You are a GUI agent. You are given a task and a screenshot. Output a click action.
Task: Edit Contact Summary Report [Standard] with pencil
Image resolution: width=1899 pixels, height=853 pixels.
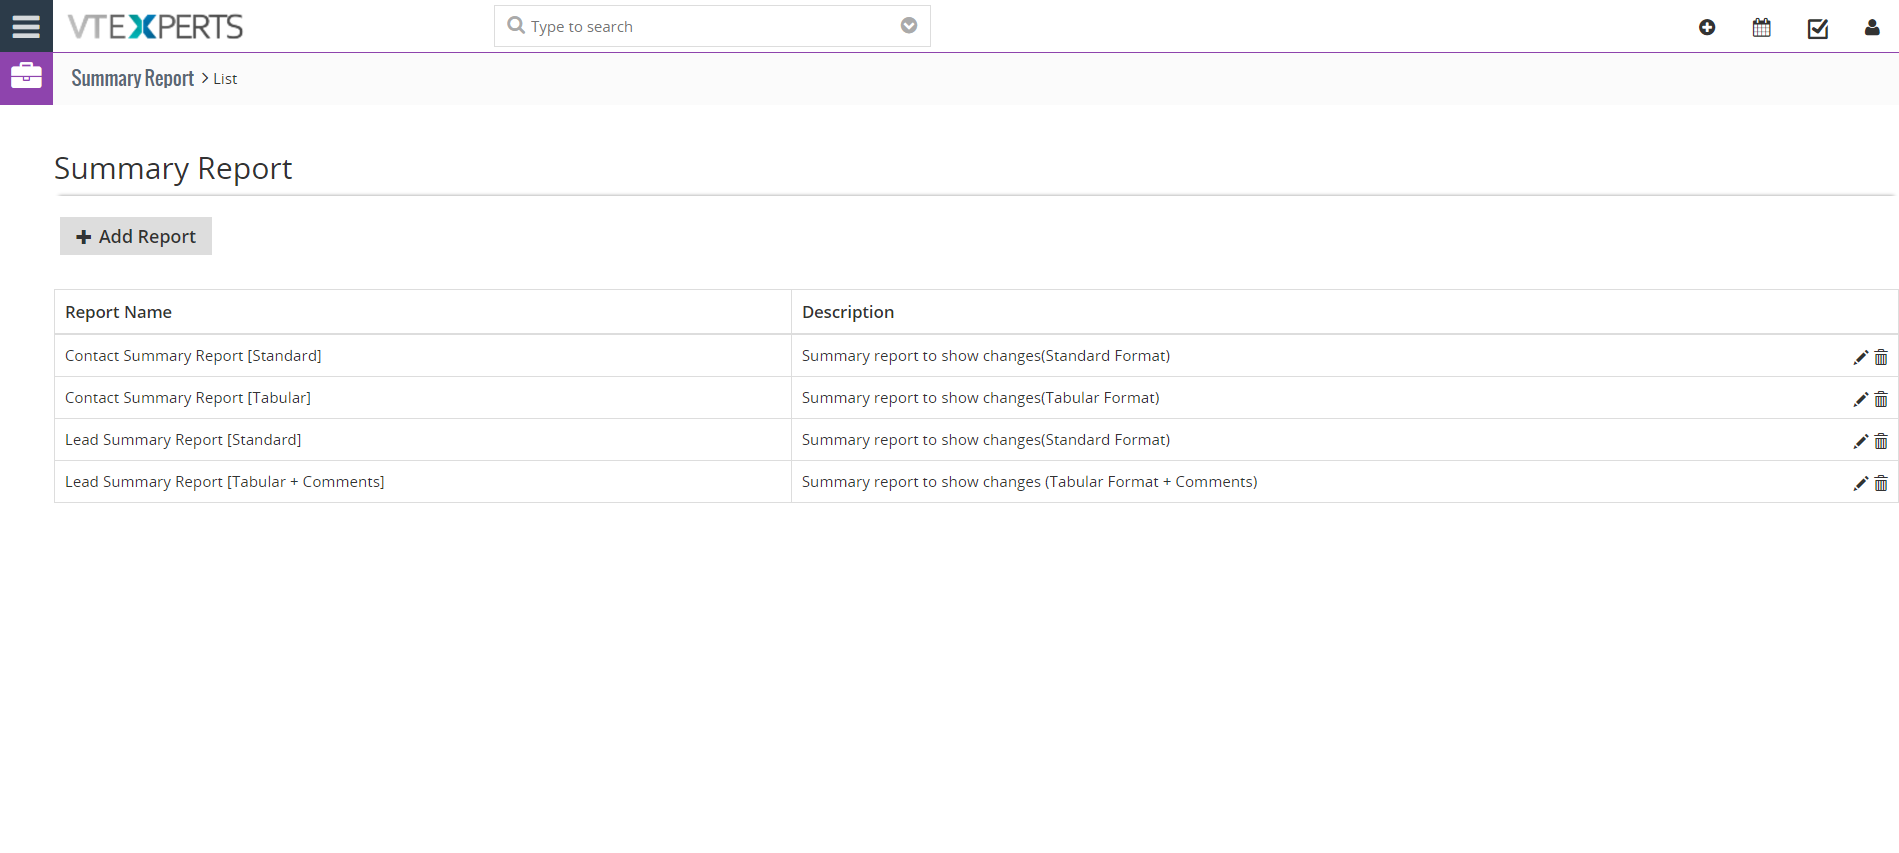pos(1860,357)
